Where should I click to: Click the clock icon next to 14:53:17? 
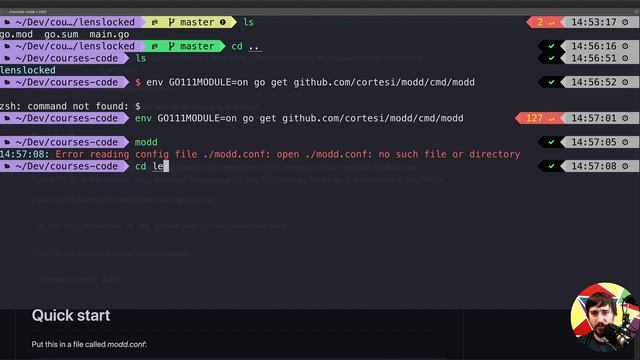pos(625,22)
